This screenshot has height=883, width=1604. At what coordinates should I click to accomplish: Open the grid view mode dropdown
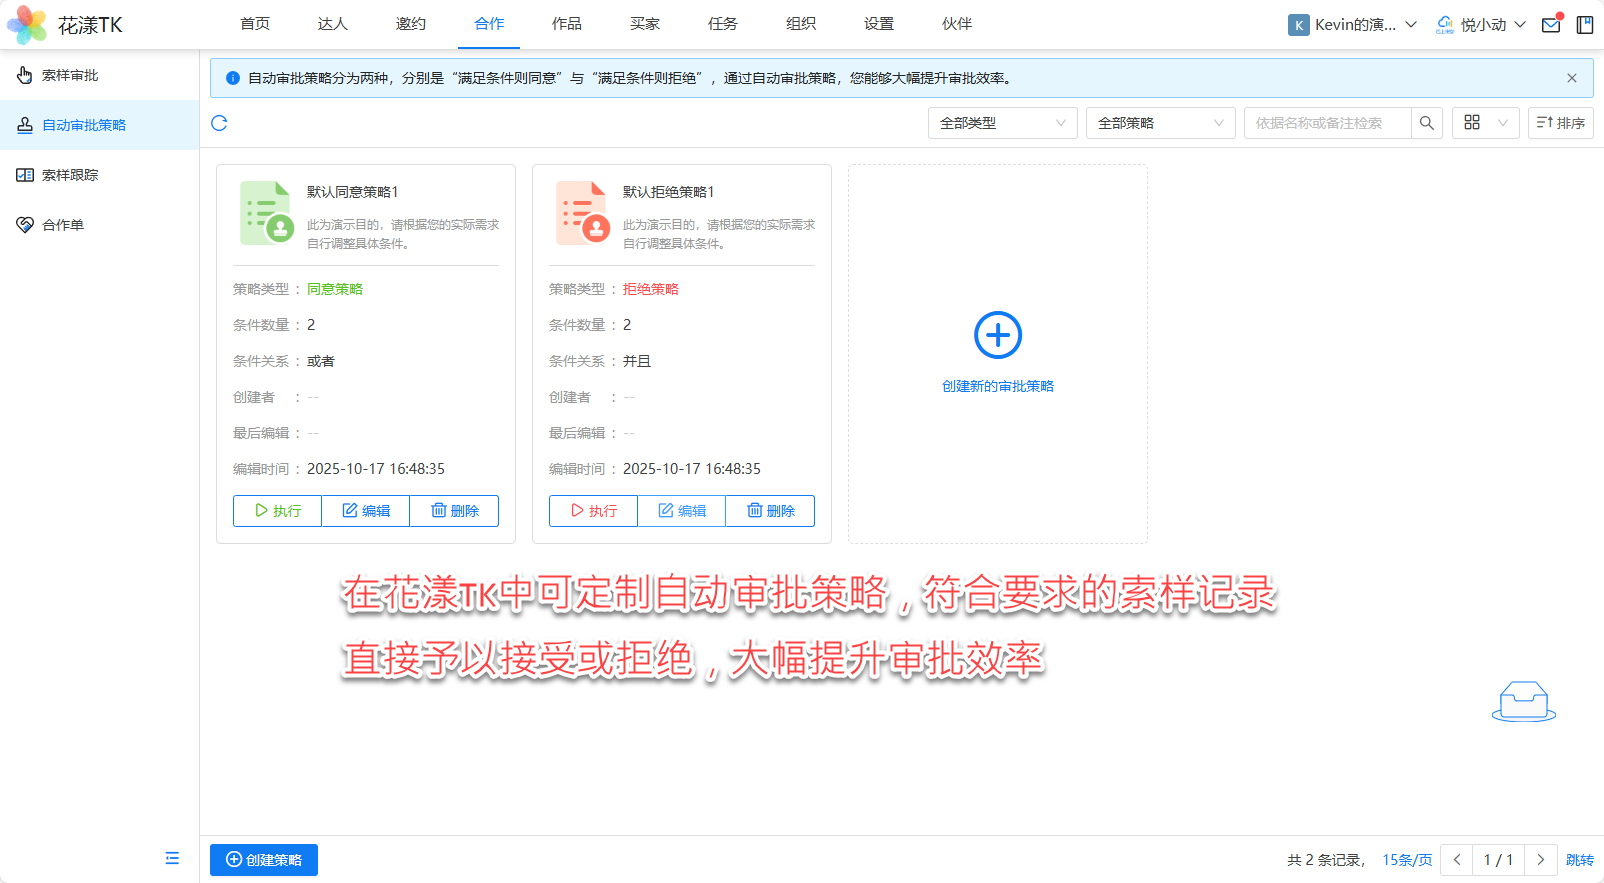point(1485,123)
